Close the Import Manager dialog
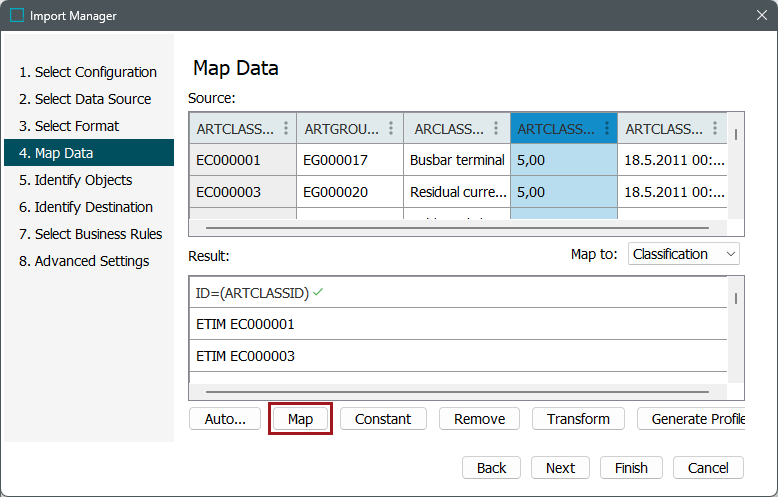Viewport: 778px width, 497px height. pyautogui.click(x=761, y=16)
